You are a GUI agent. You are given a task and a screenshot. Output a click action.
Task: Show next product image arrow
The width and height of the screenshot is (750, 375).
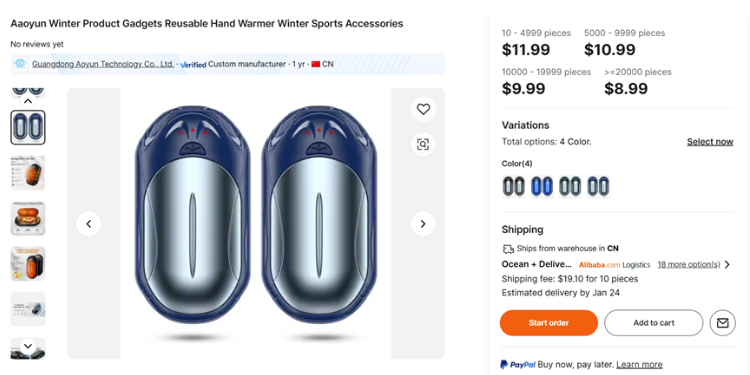point(423,224)
